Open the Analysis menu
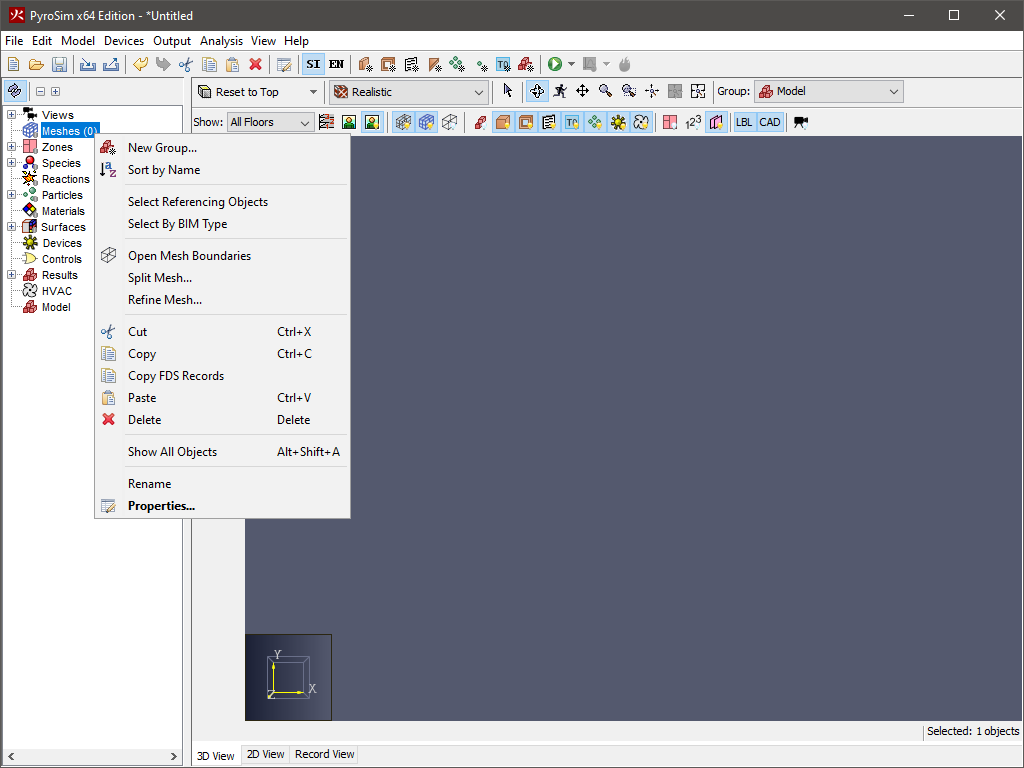Viewport: 1024px width, 768px height. (x=221, y=40)
